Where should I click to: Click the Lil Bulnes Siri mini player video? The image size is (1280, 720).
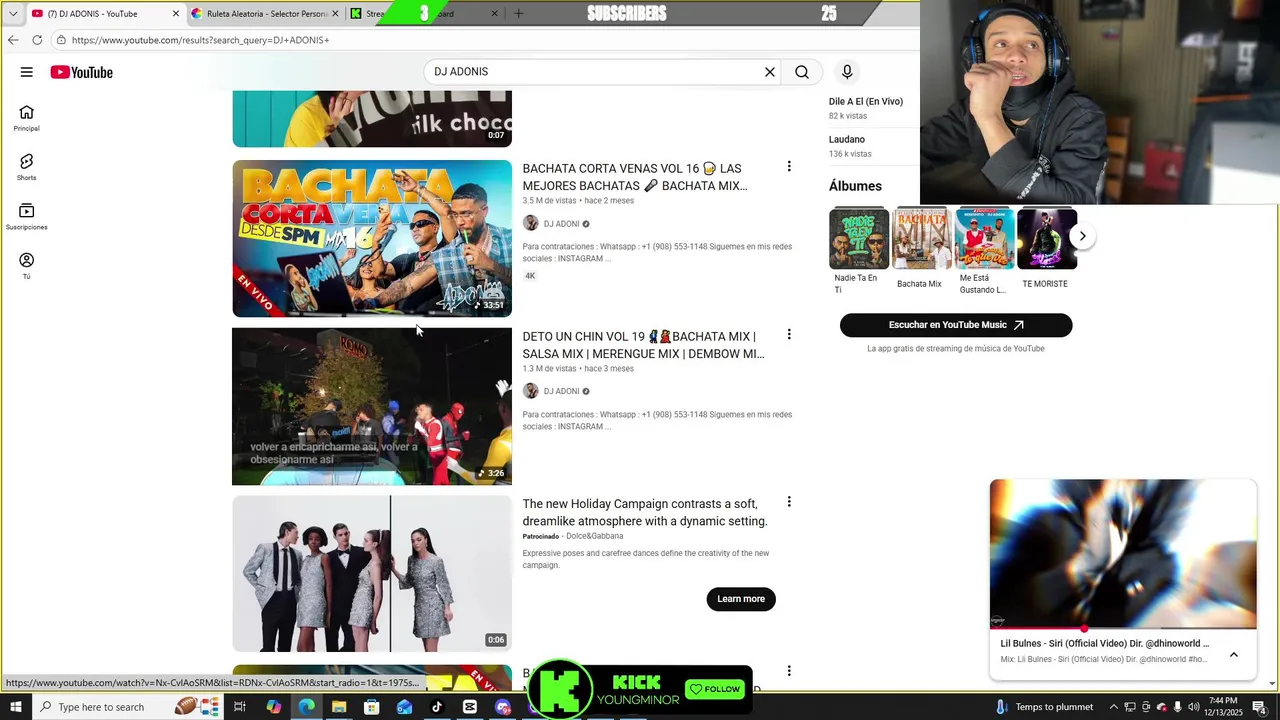click(1123, 553)
